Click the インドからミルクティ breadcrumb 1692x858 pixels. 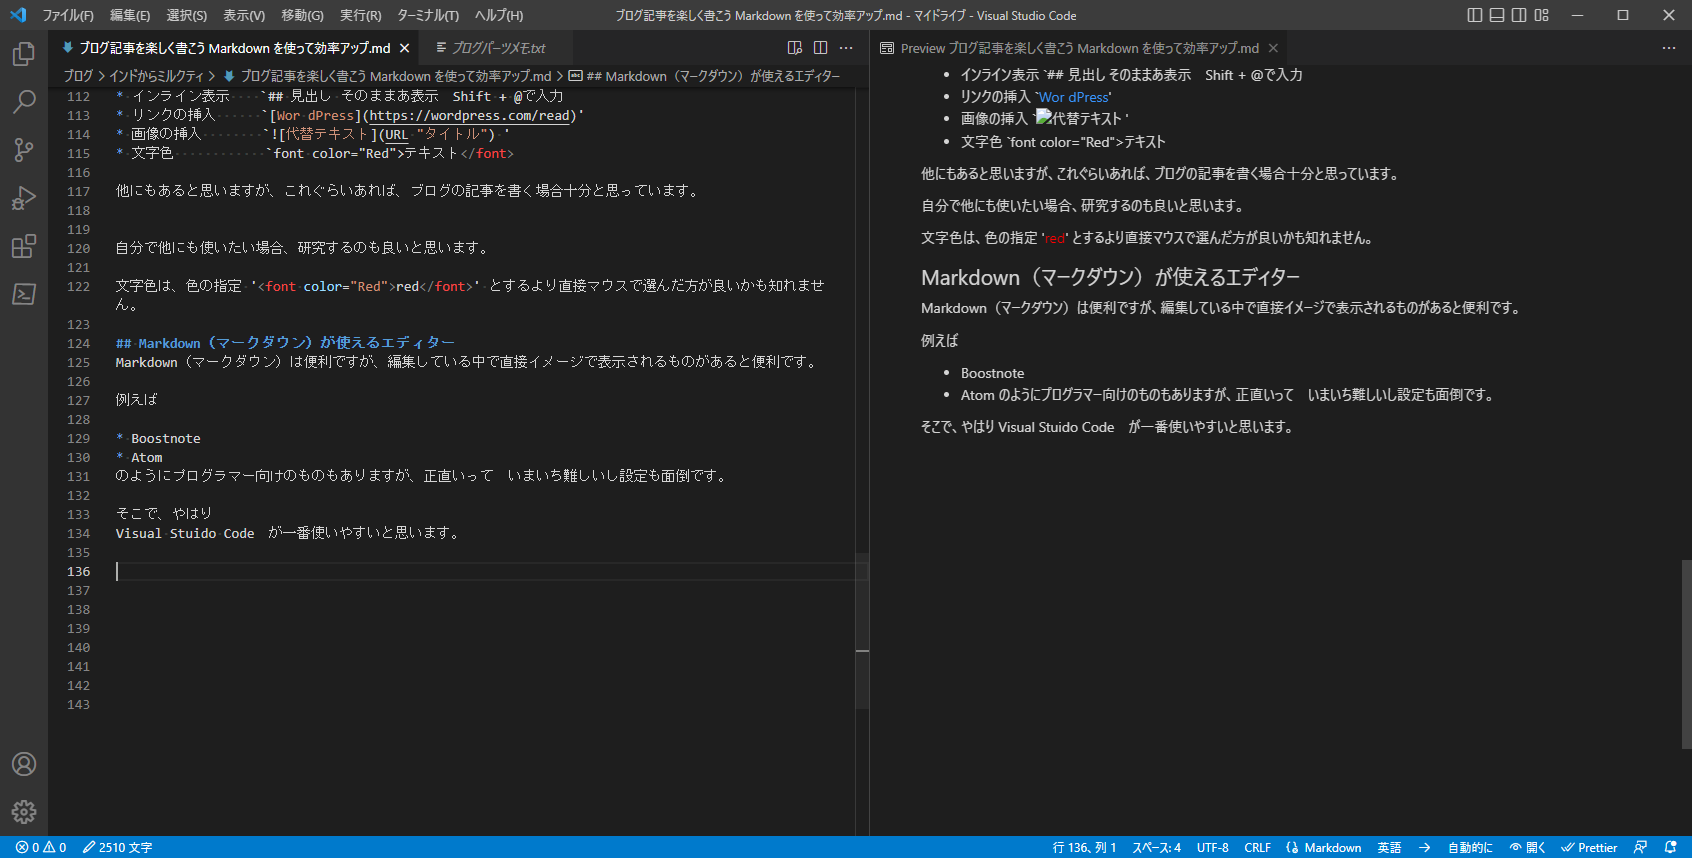tap(156, 76)
